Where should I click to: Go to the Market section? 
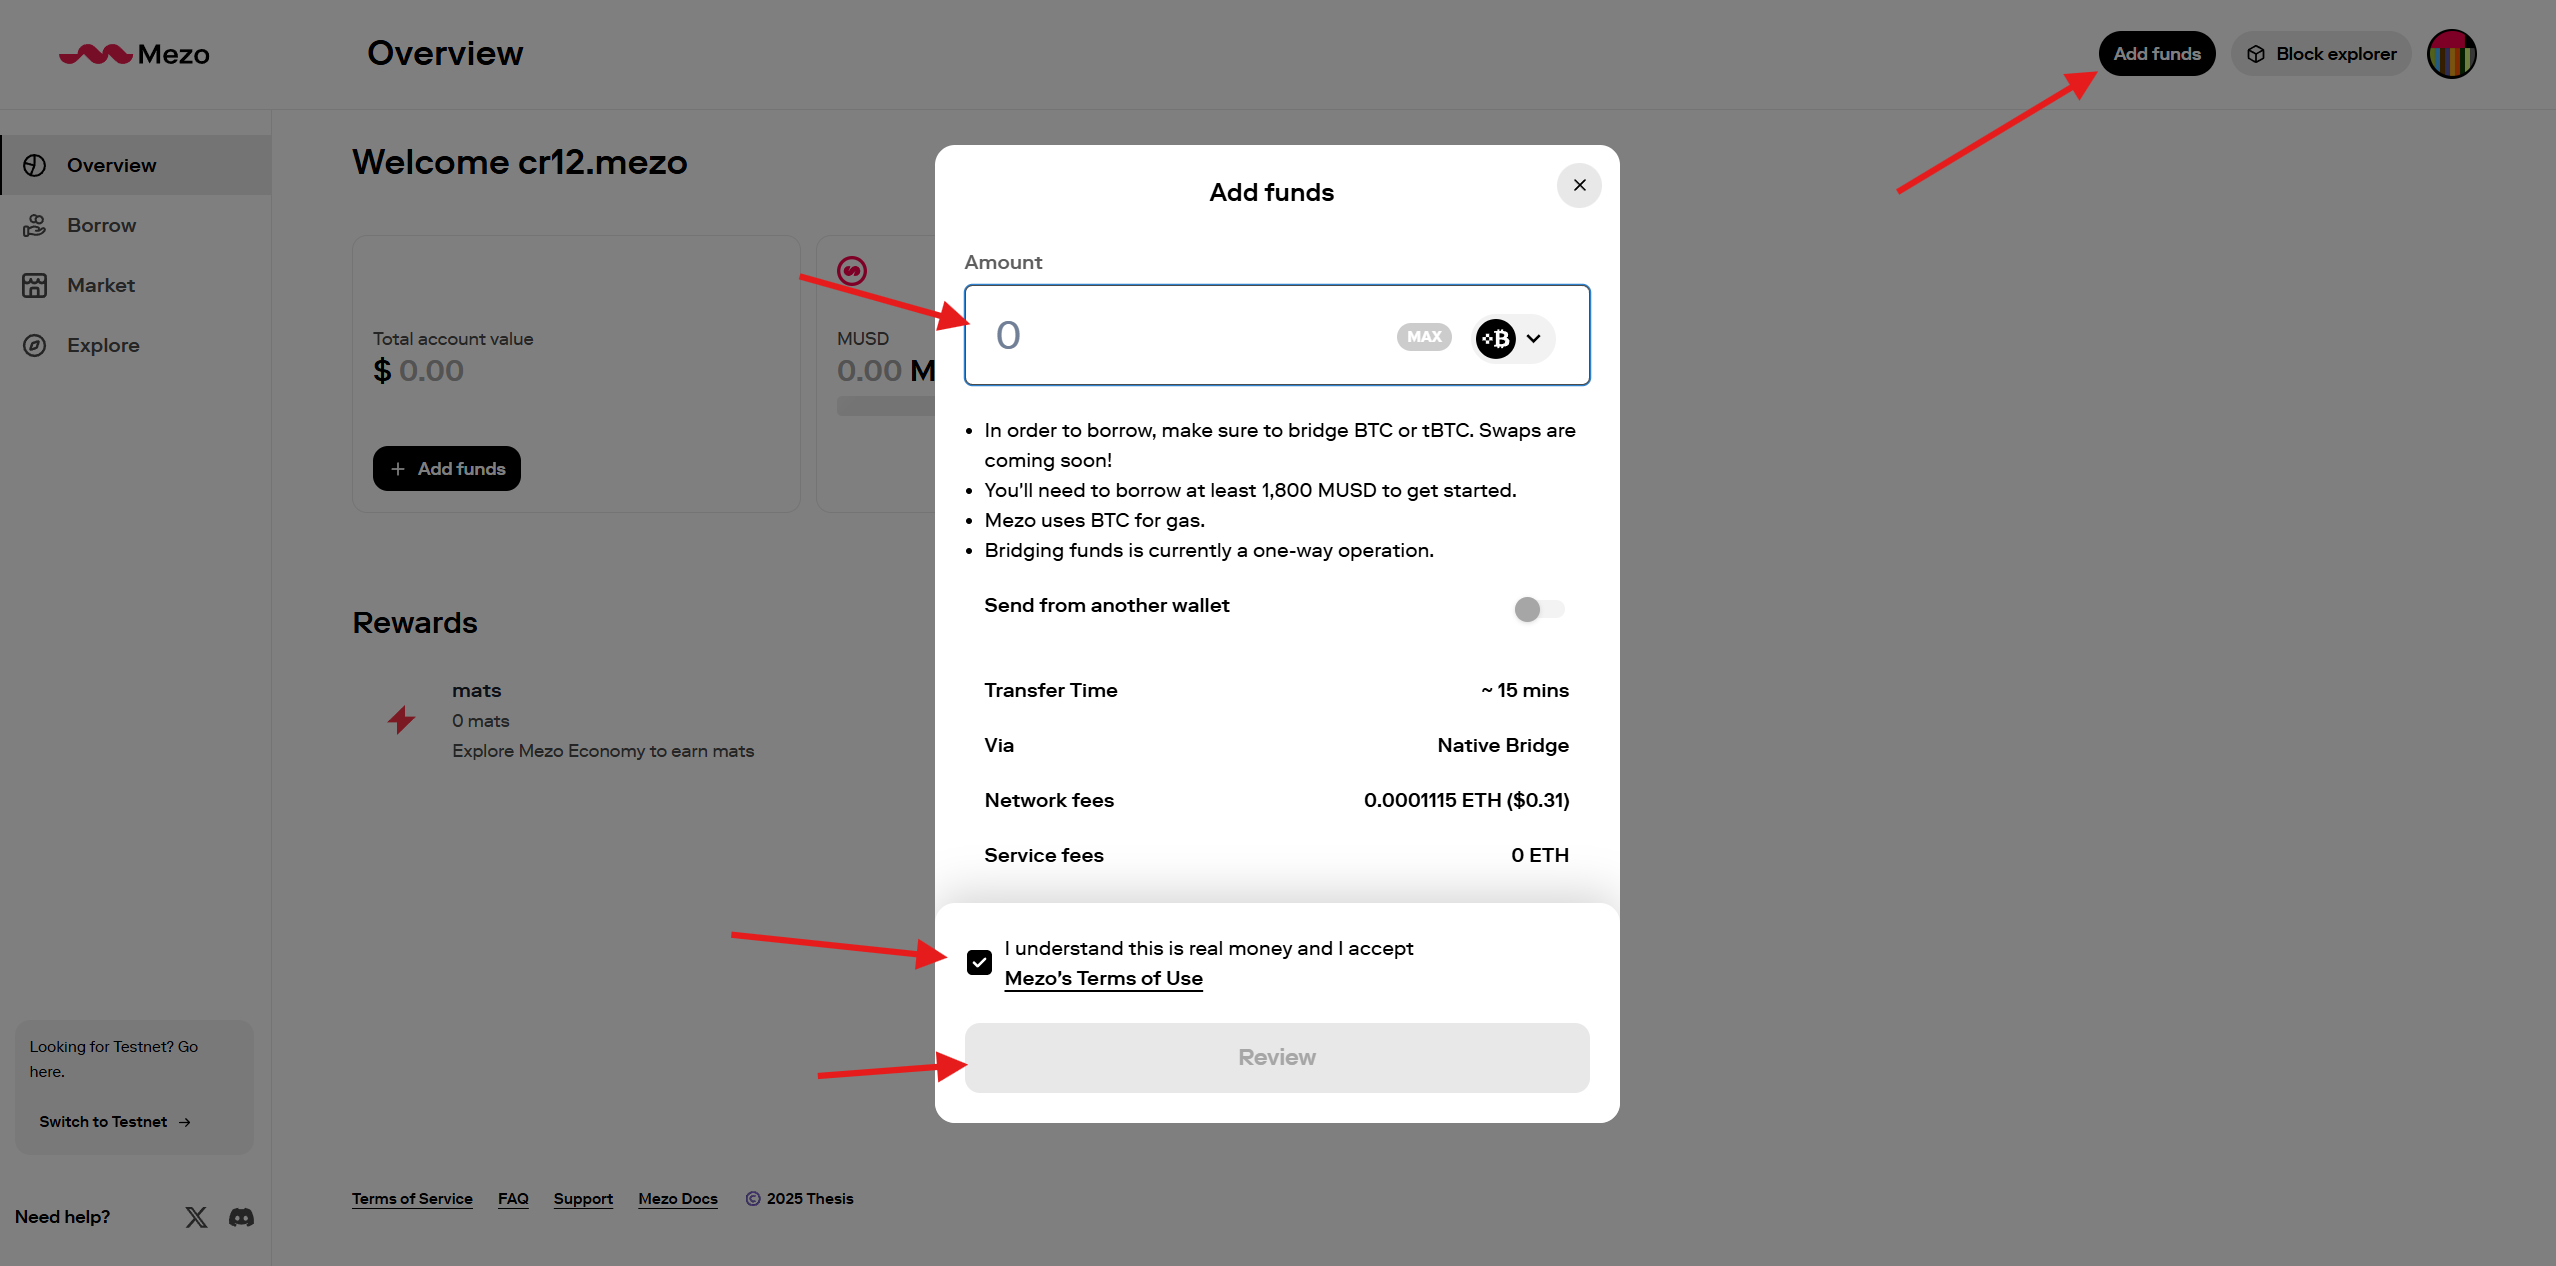100,285
